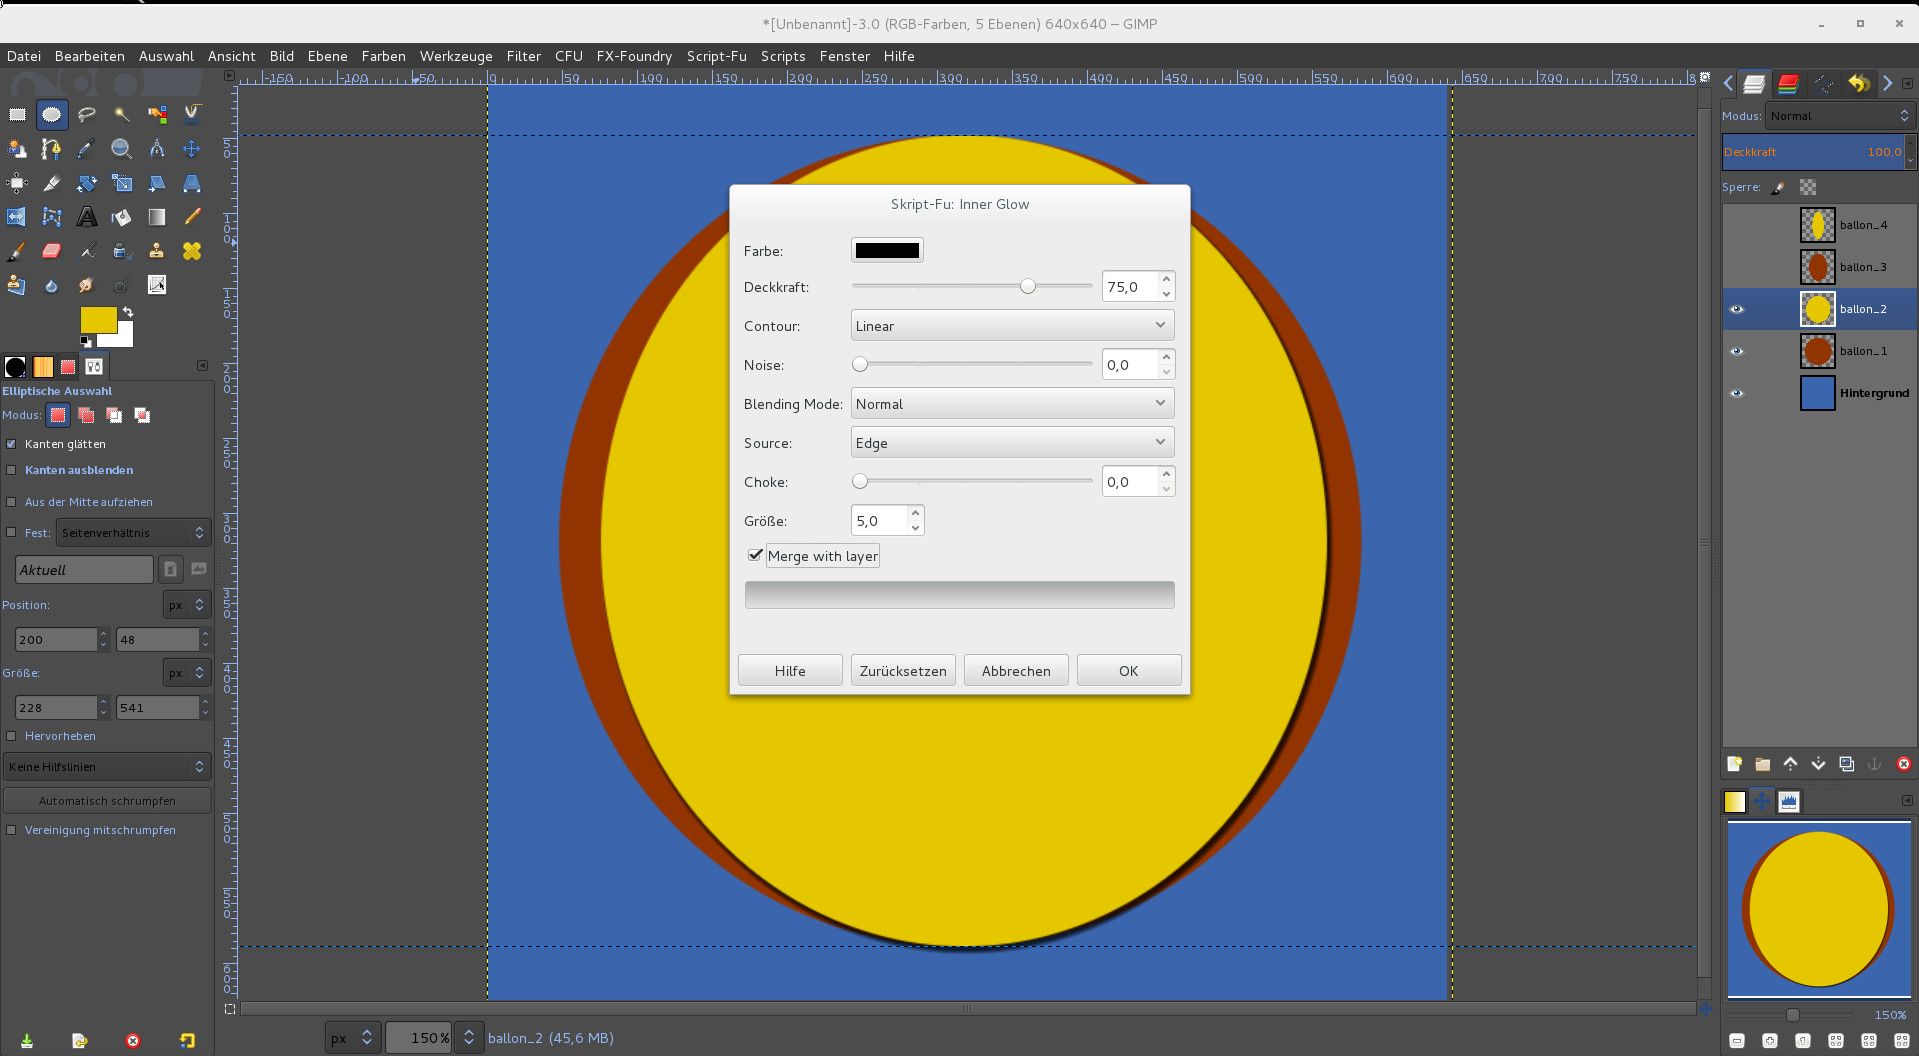Hide the ballon_1 layer eye
This screenshot has height=1056, width=1919.
click(x=1737, y=351)
